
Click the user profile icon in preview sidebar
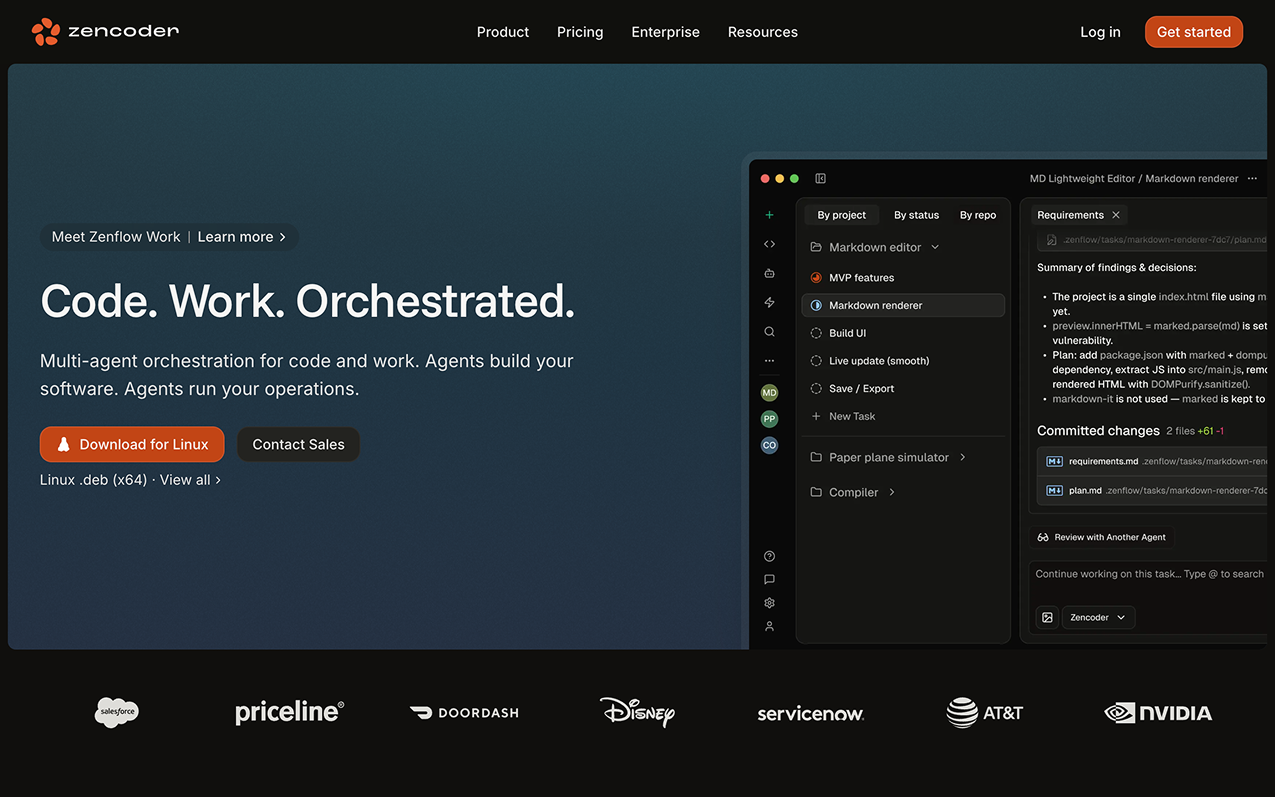point(769,626)
